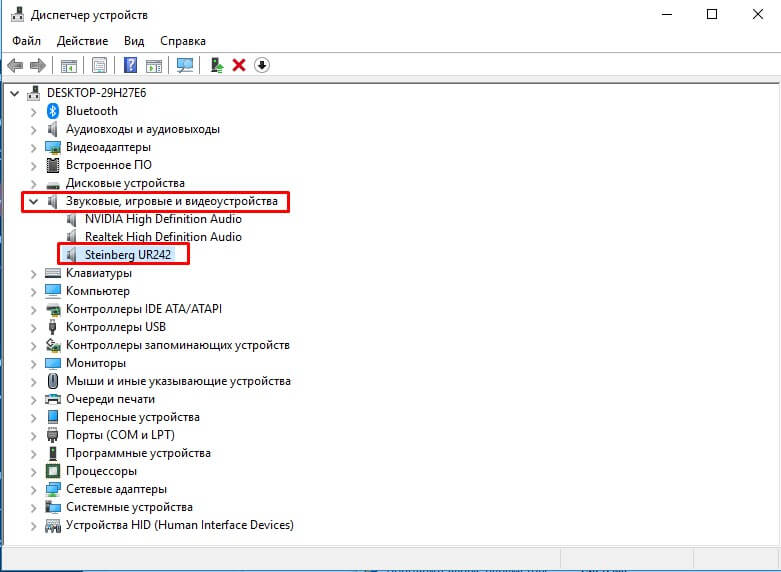Expand Контроллеры IDE ATA/ATAPI chevron
The image size is (781, 572).
33,309
